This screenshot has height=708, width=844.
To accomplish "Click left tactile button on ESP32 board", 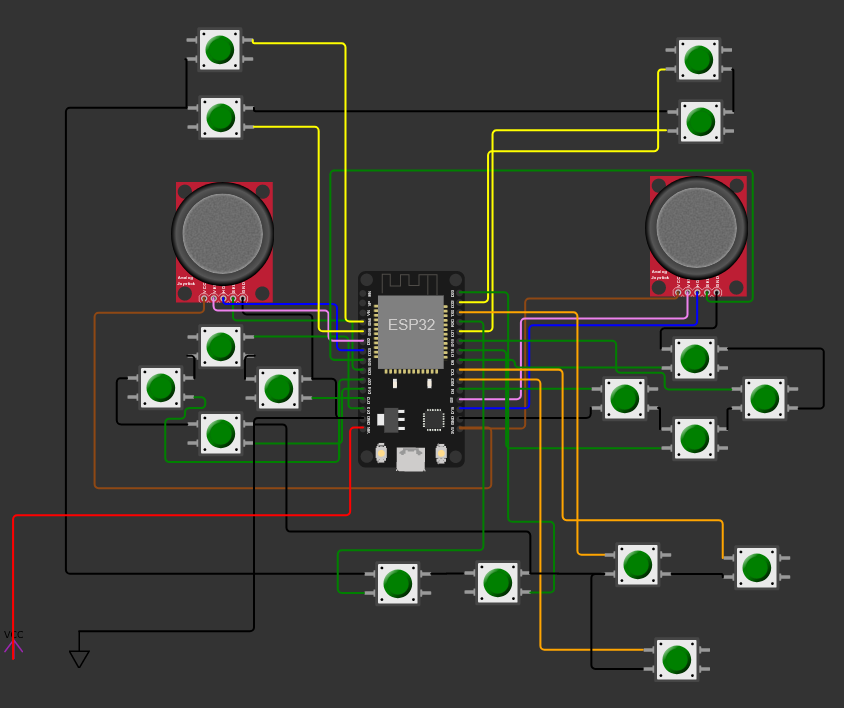I will click(381, 453).
